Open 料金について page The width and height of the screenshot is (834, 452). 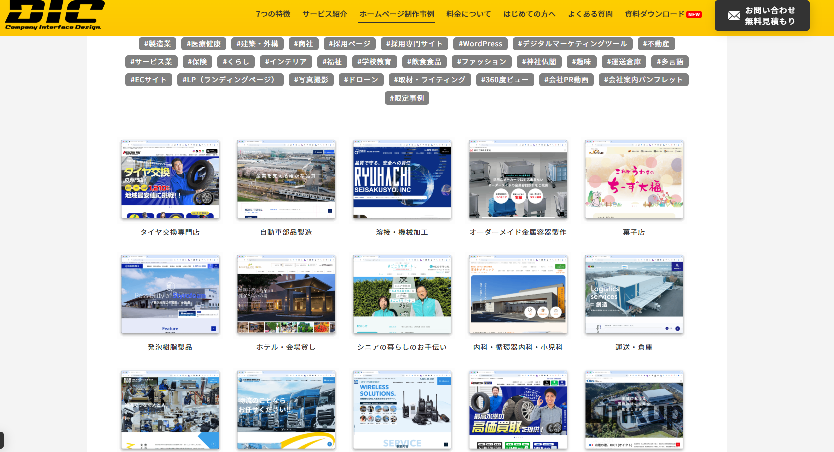[x=468, y=15]
